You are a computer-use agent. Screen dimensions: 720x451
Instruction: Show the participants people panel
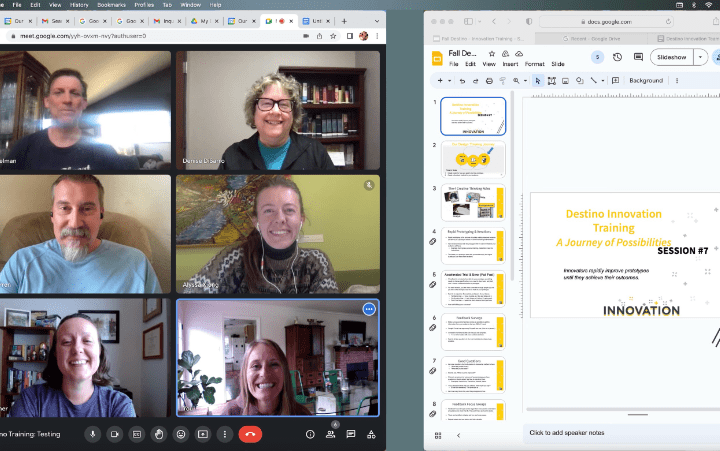coord(331,434)
